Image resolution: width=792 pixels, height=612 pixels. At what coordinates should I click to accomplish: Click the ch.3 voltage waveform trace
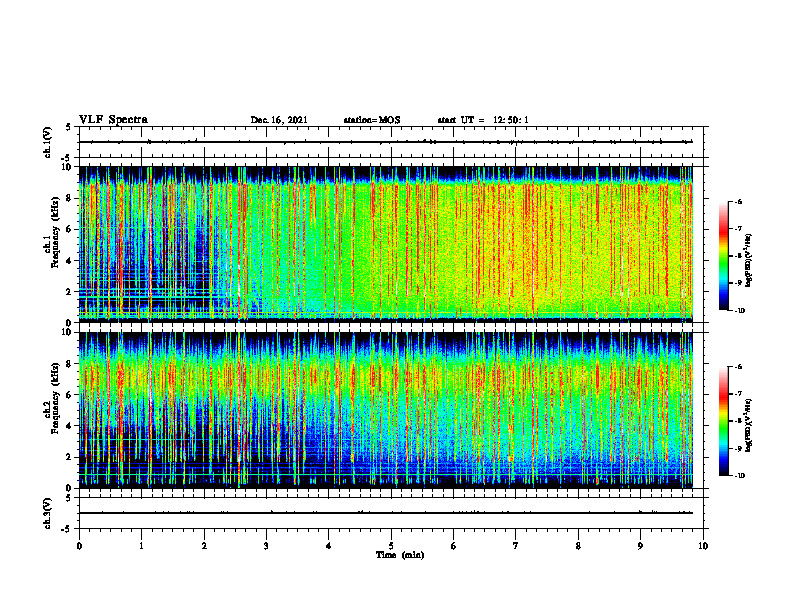[386, 513]
